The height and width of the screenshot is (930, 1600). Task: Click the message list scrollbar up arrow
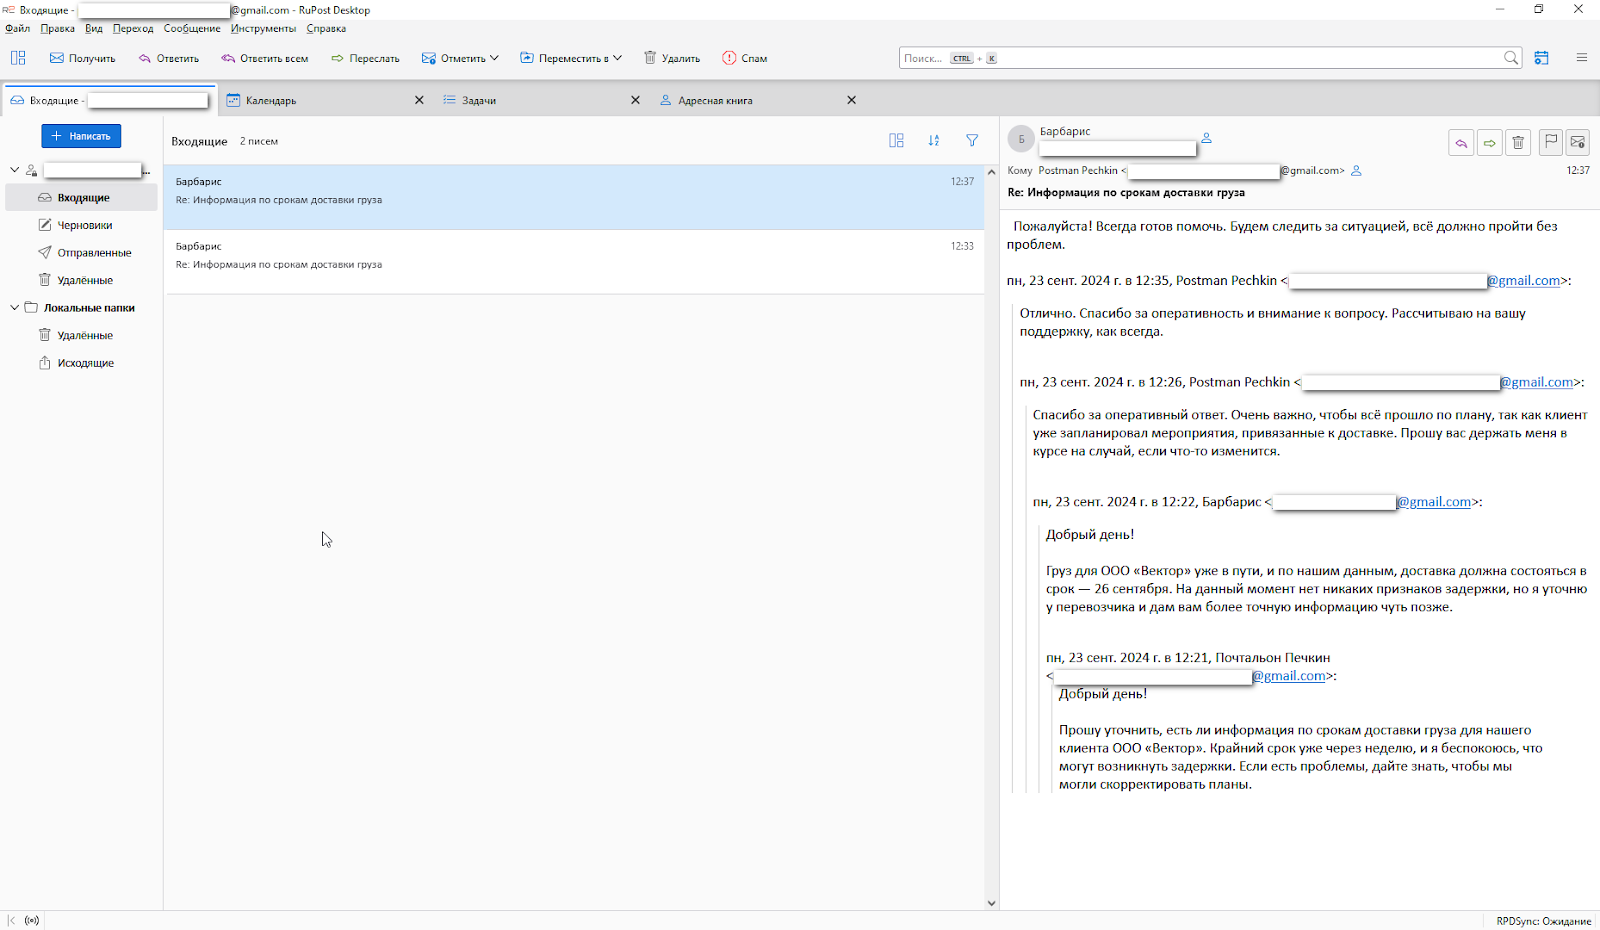(992, 172)
